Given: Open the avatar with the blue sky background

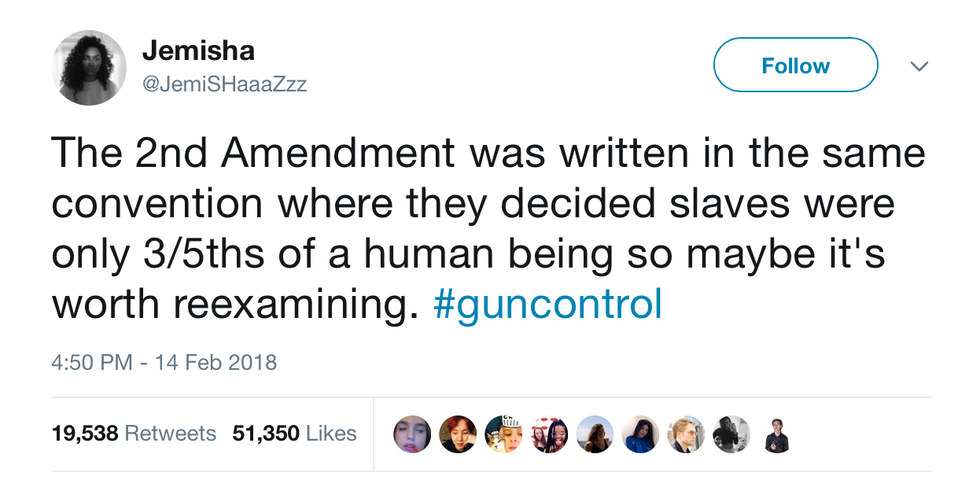Looking at the screenshot, I should (x=594, y=434).
